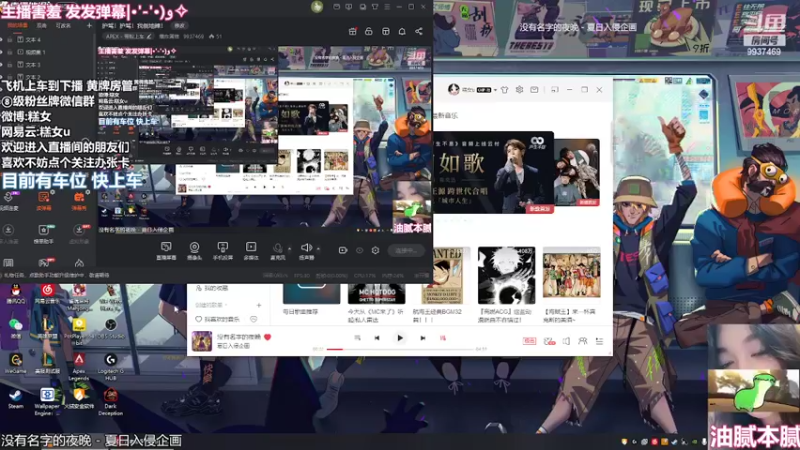Play the current song
The height and width of the screenshot is (450, 800).
pyautogui.click(x=400, y=338)
